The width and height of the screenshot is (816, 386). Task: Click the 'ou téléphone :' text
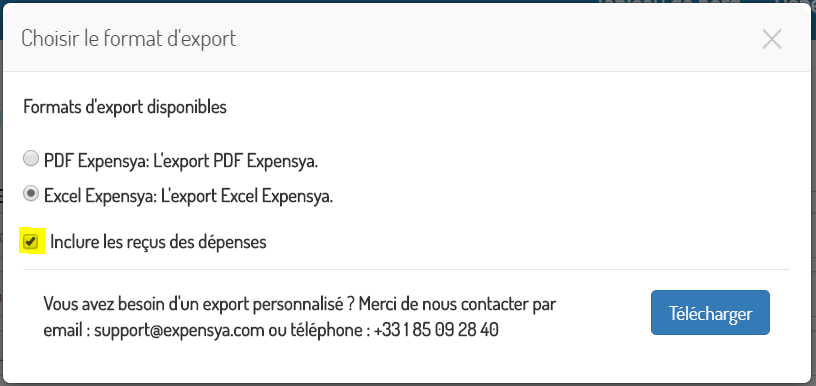tap(319, 330)
